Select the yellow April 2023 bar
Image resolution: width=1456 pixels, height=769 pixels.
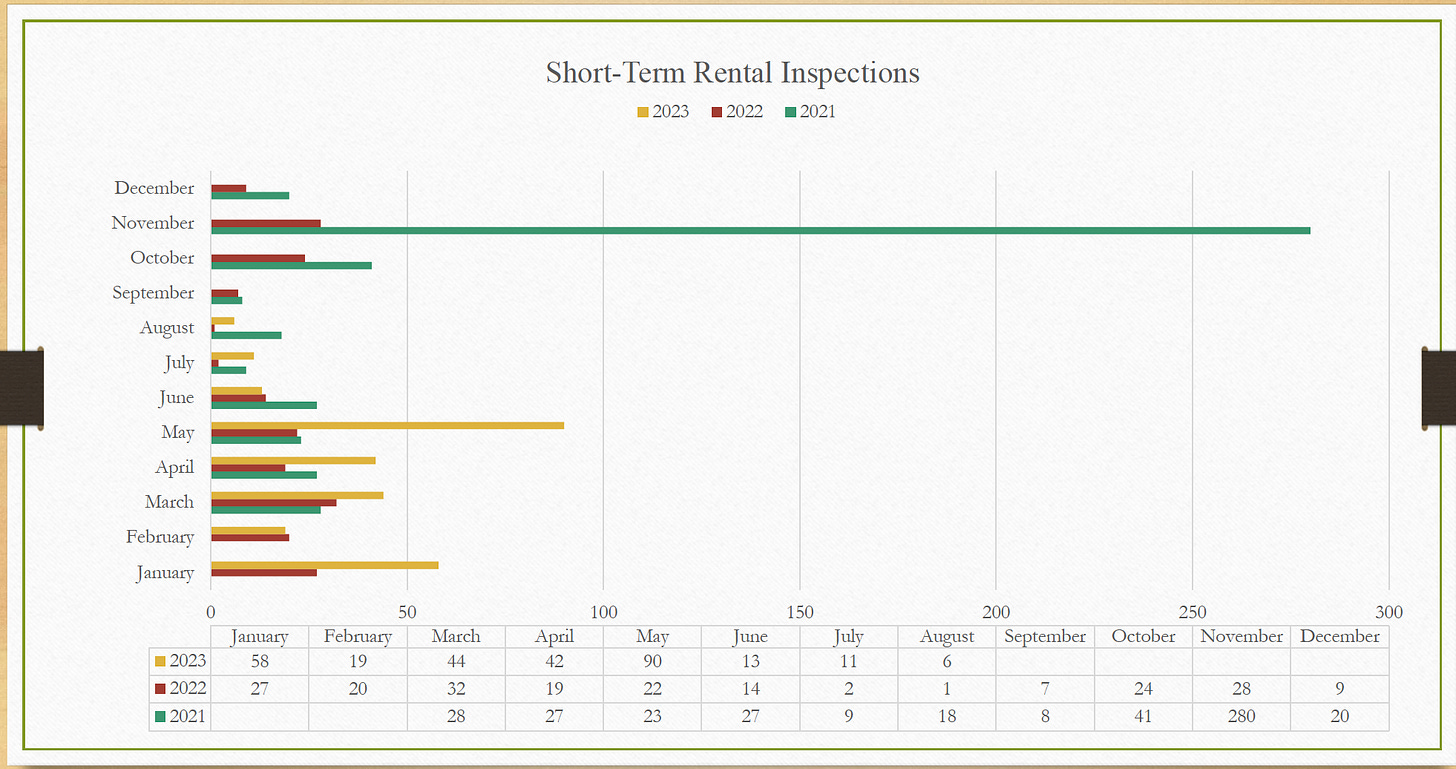[293, 460]
